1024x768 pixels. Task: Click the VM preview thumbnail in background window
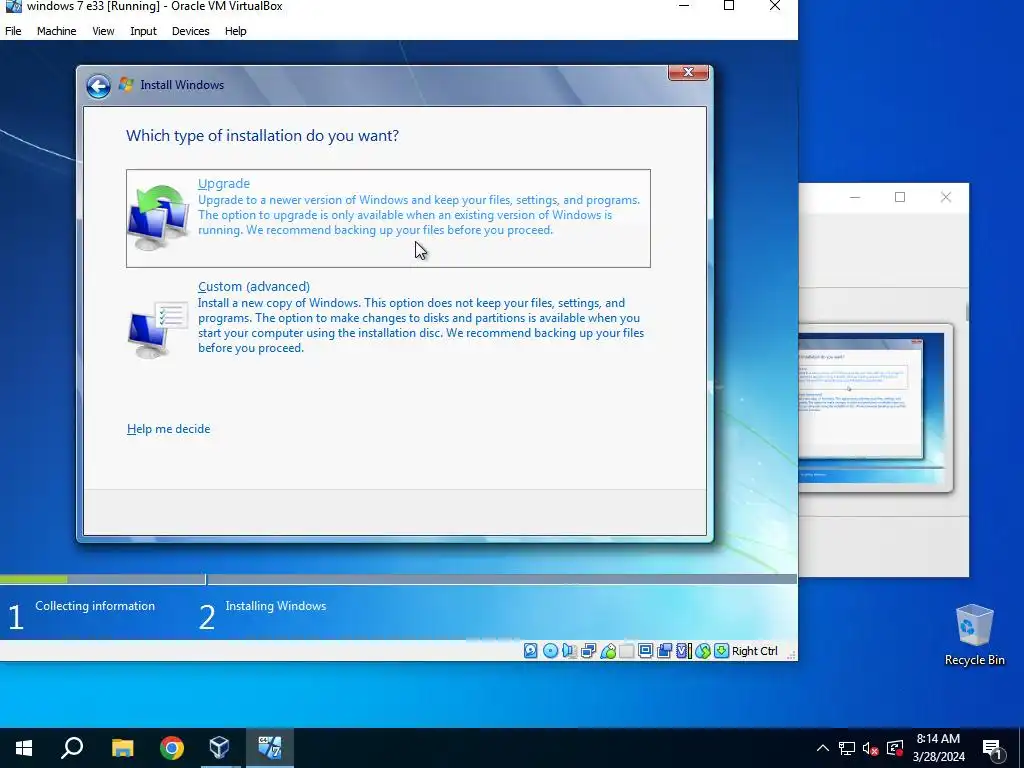pos(875,408)
